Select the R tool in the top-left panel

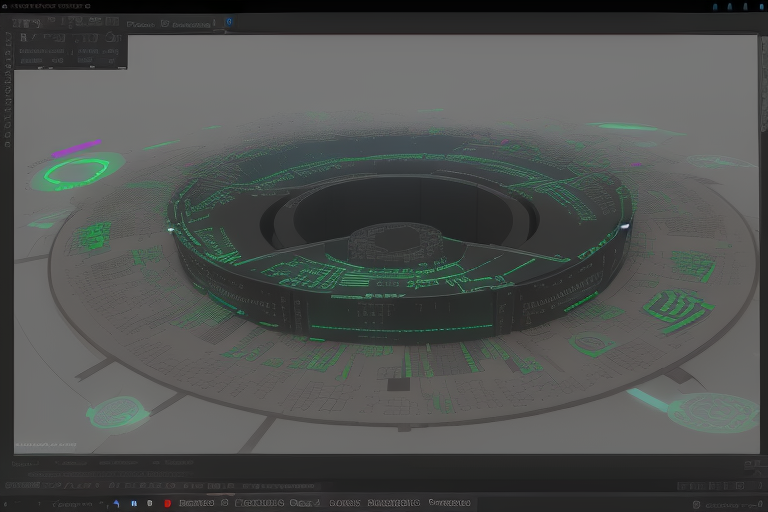[x=24, y=38]
